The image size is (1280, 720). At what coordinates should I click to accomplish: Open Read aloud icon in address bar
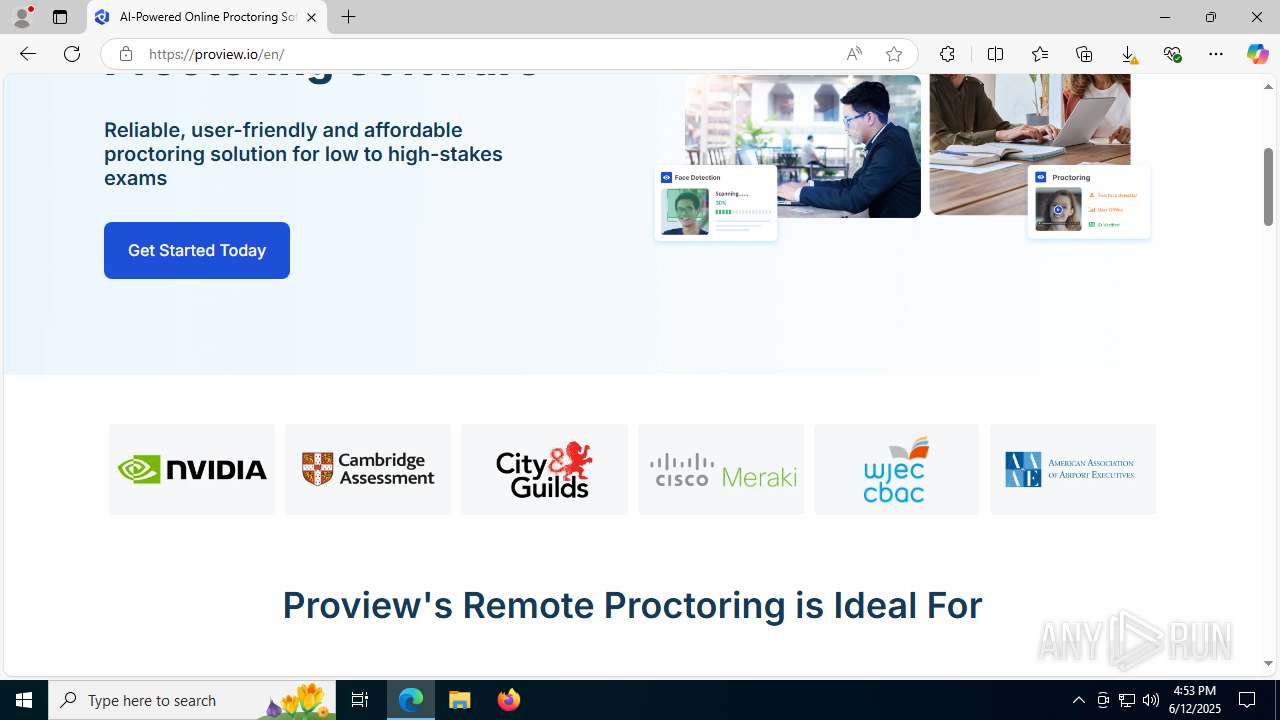coord(854,54)
